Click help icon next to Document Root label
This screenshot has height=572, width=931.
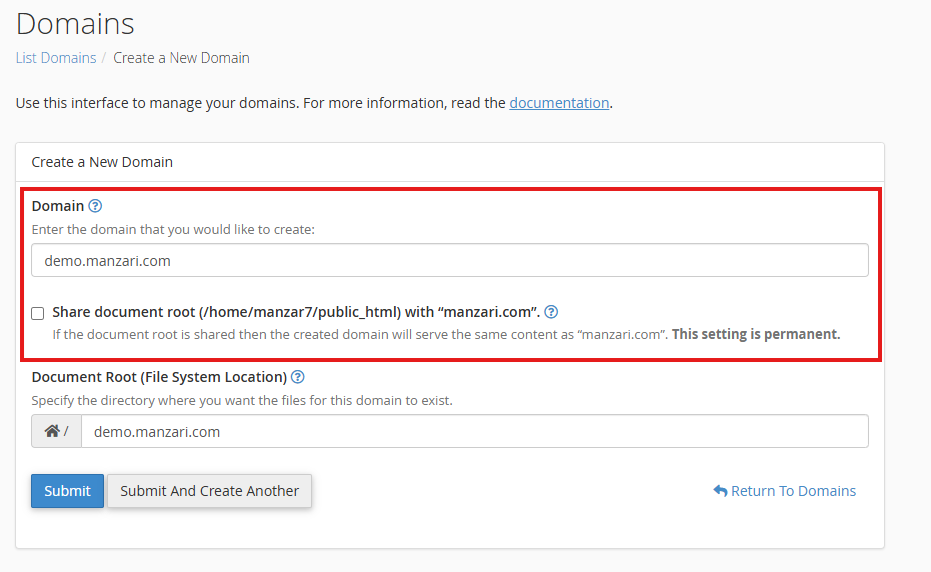(x=297, y=377)
